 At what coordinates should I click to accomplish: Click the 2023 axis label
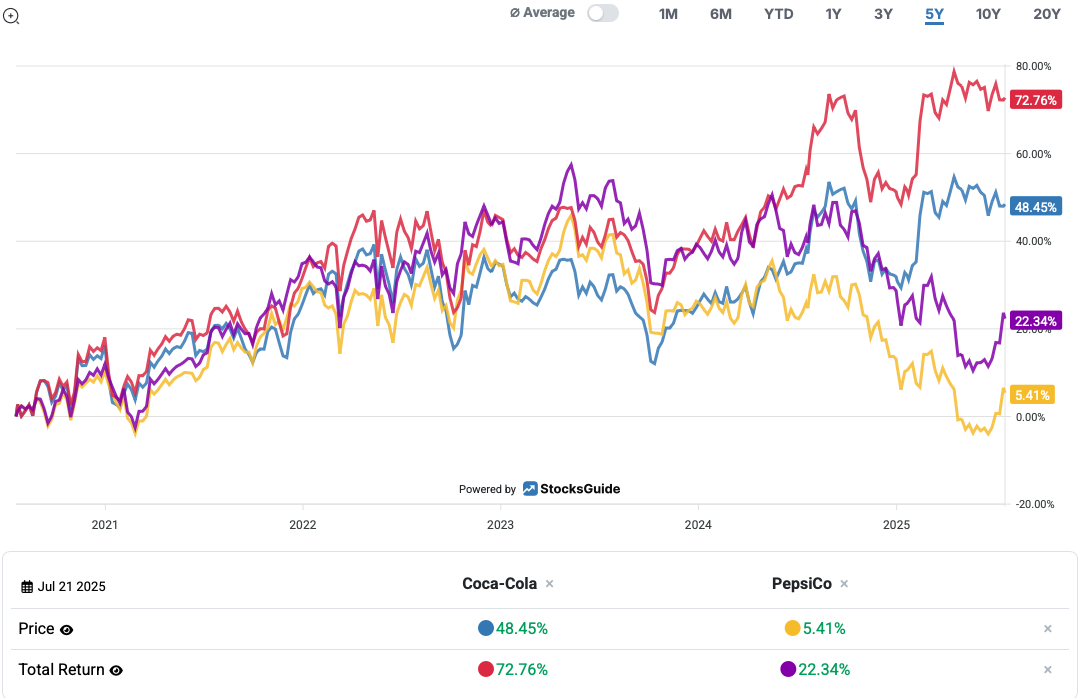coord(500,525)
